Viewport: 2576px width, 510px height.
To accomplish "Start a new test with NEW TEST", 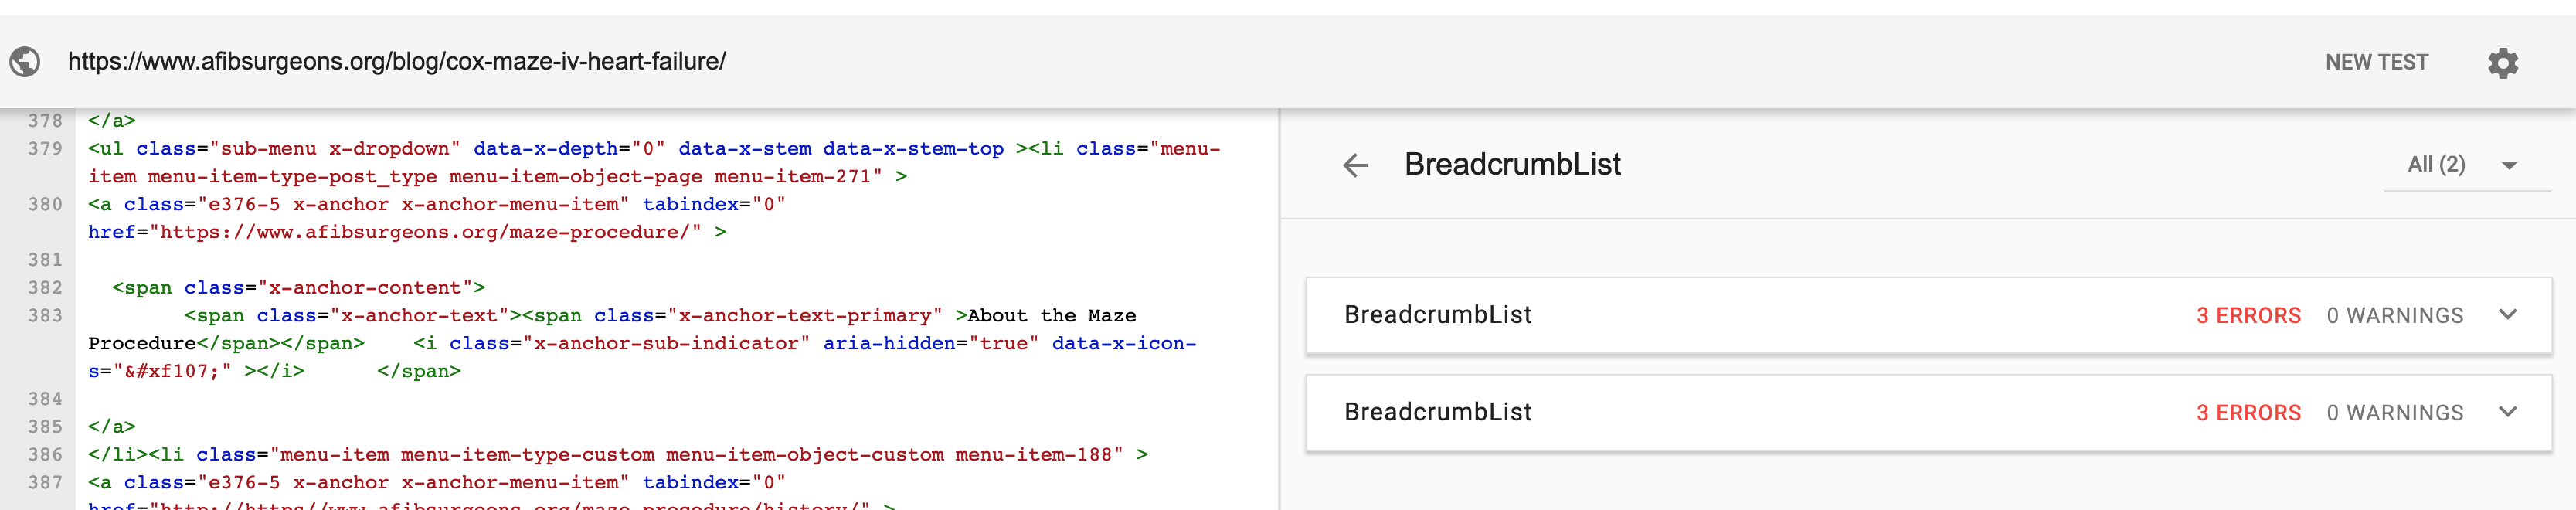I will [x=2376, y=63].
